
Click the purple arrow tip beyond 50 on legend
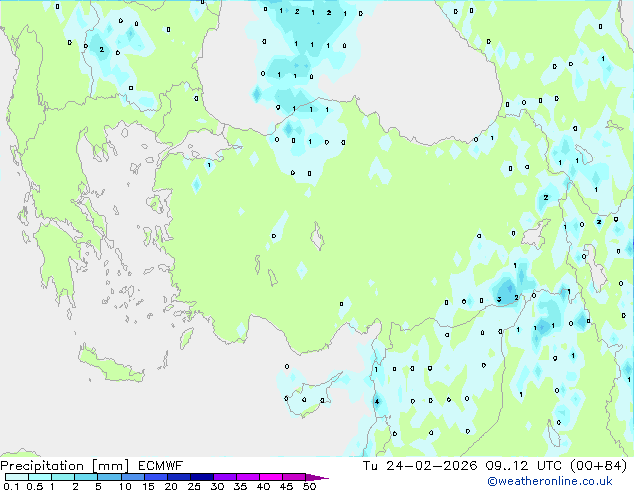point(317,477)
